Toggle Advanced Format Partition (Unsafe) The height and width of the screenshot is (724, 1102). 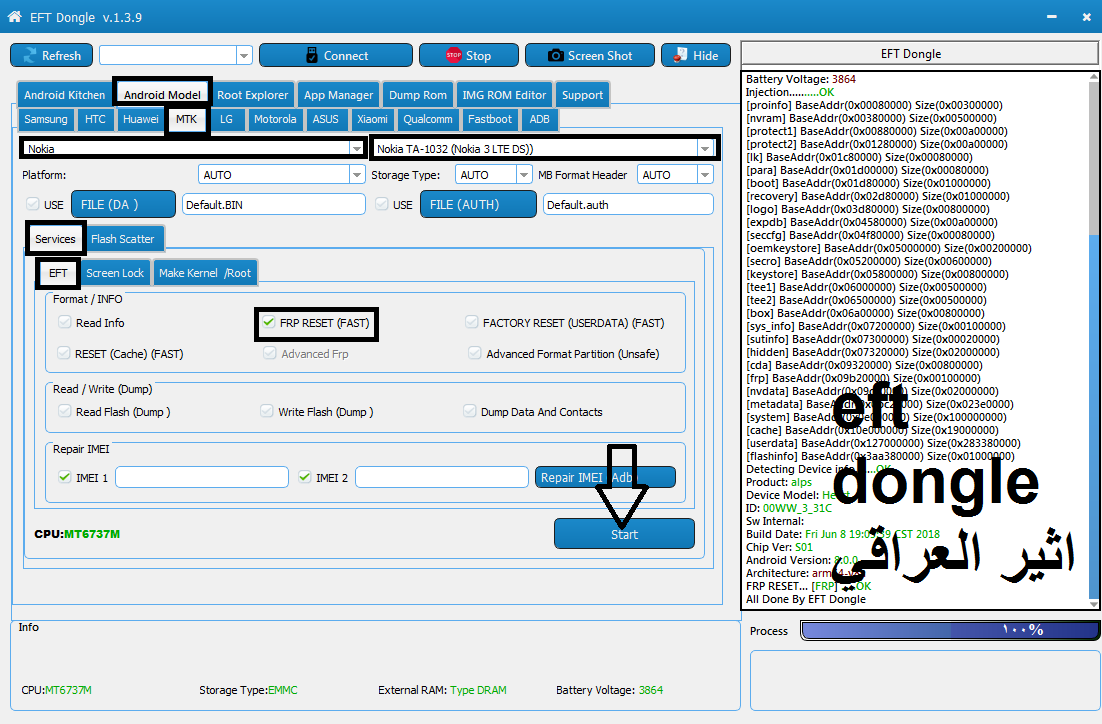[475, 353]
